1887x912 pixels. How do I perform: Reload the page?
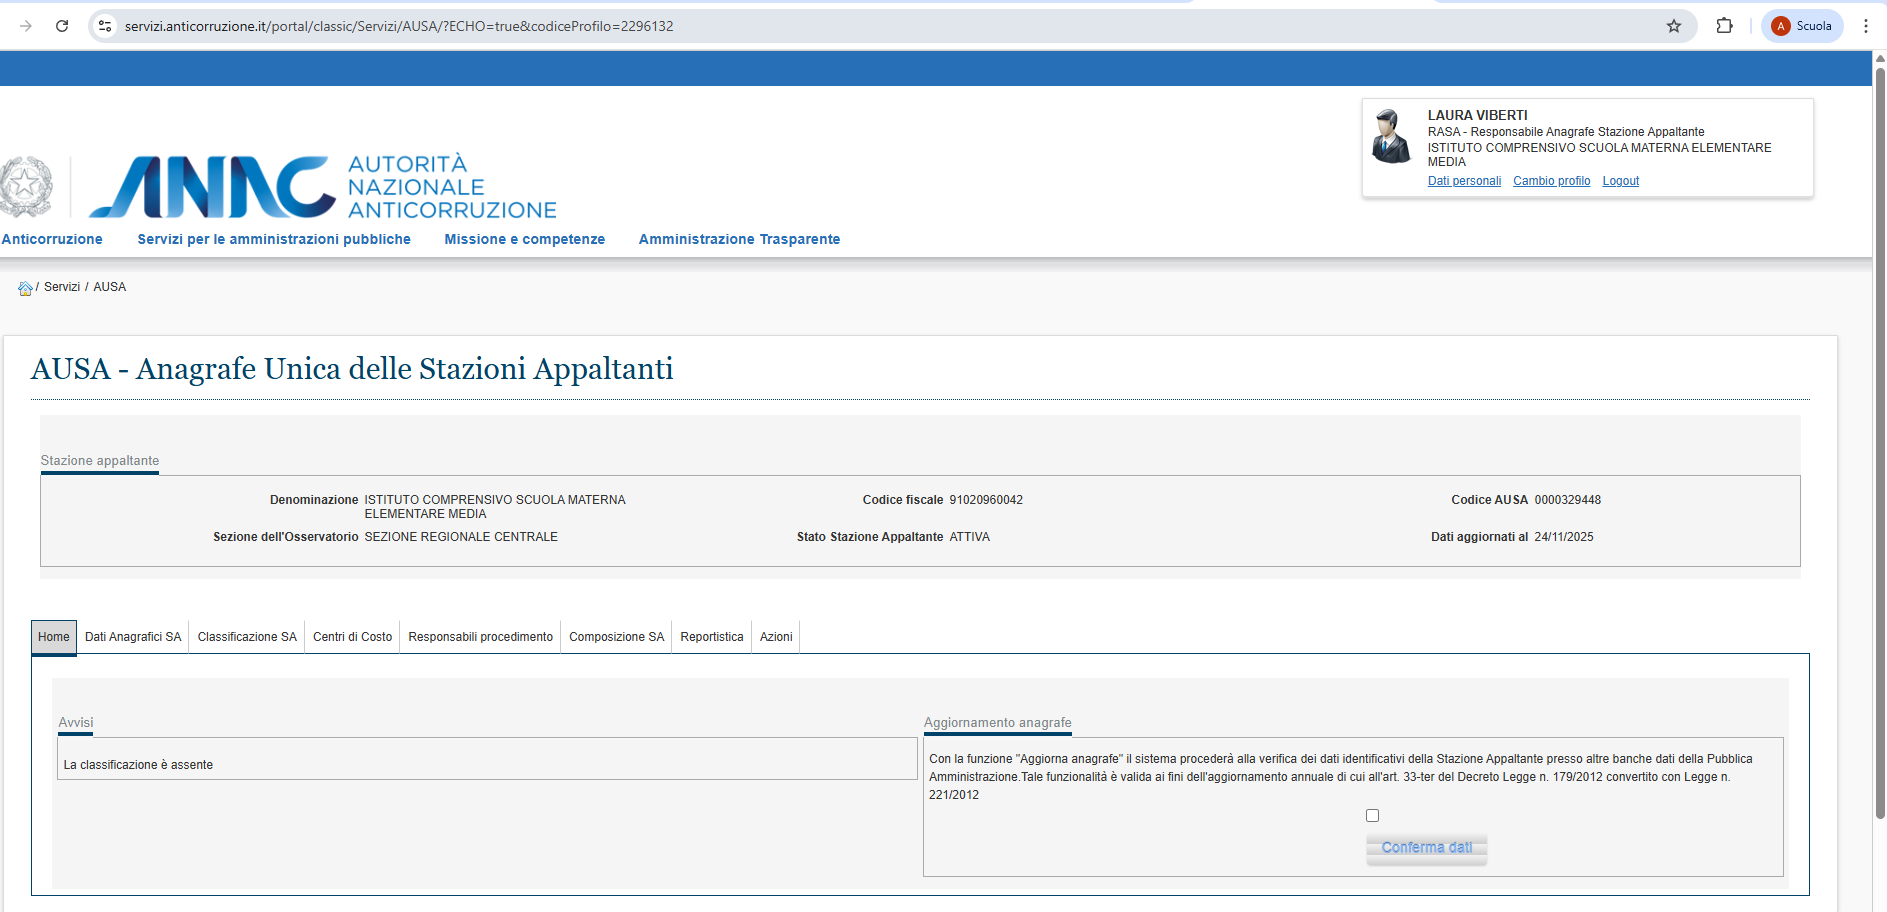click(62, 26)
